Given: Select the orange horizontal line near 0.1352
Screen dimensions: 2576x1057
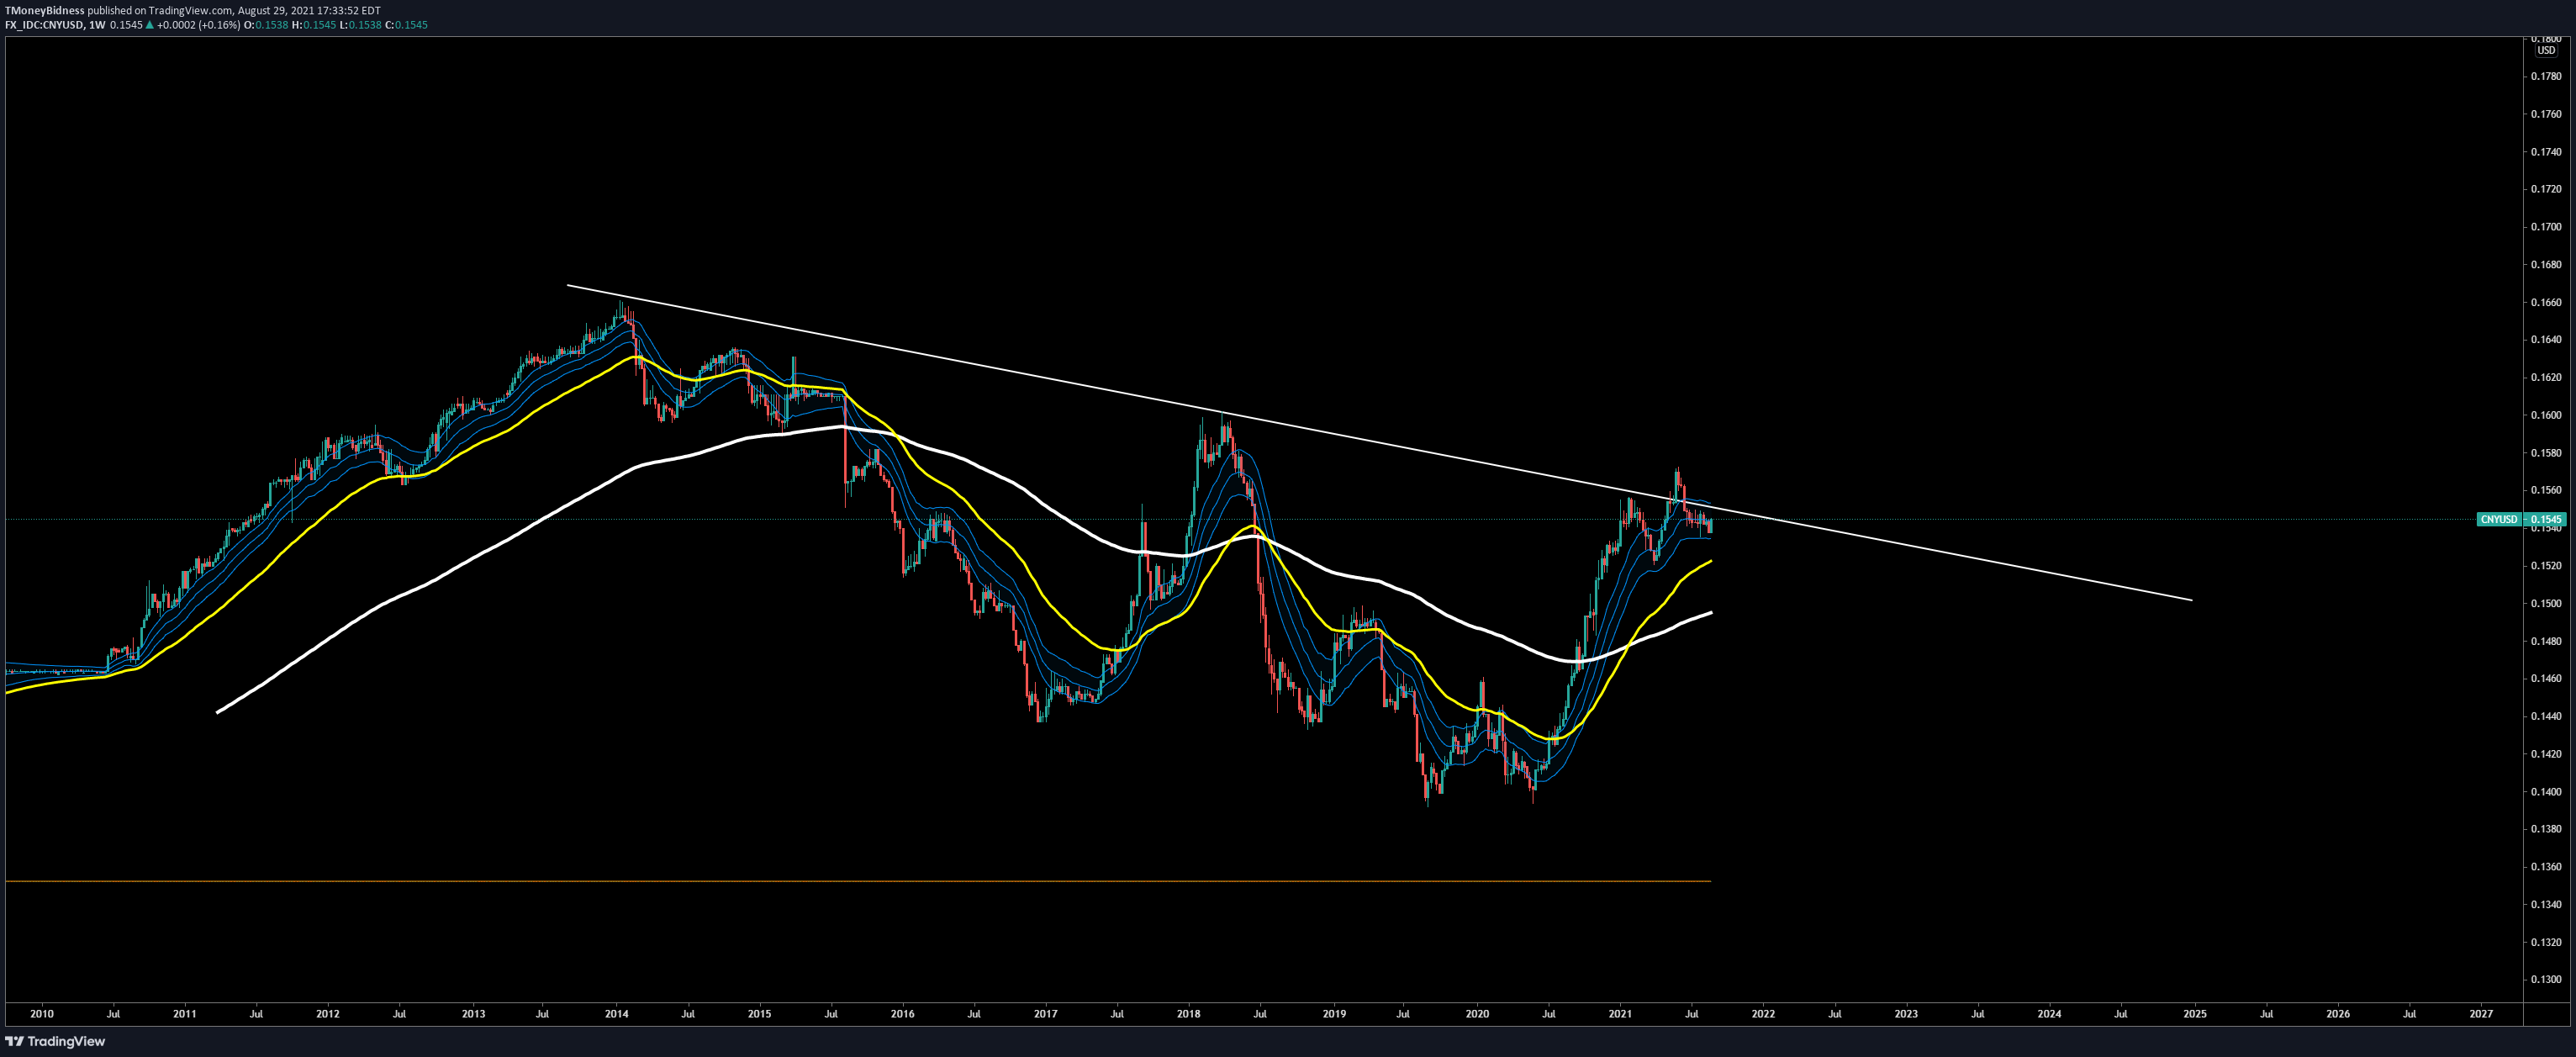Looking at the screenshot, I should [x=858, y=881].
